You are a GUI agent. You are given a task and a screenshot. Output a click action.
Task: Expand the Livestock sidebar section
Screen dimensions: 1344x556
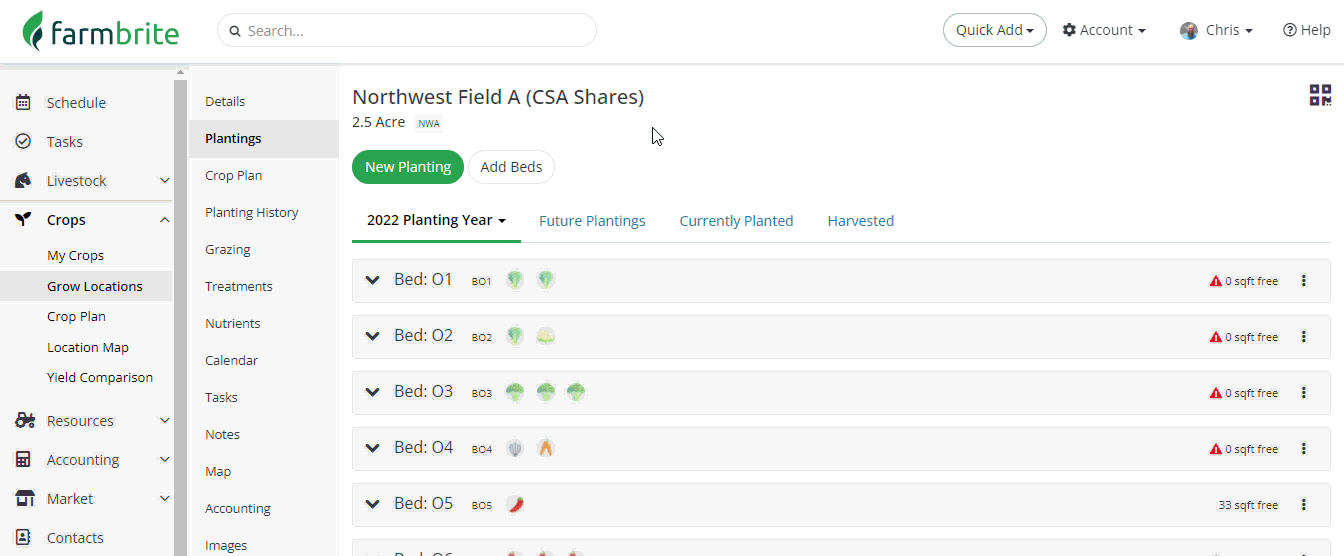pyautogui.click(x=164, y=181)
